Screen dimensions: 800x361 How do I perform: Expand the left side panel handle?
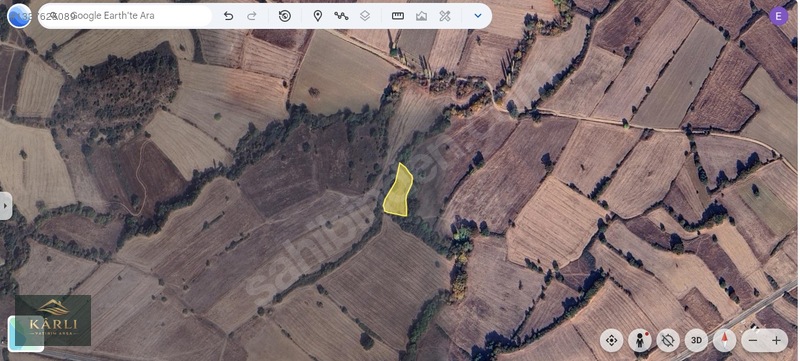click(6, 206)
